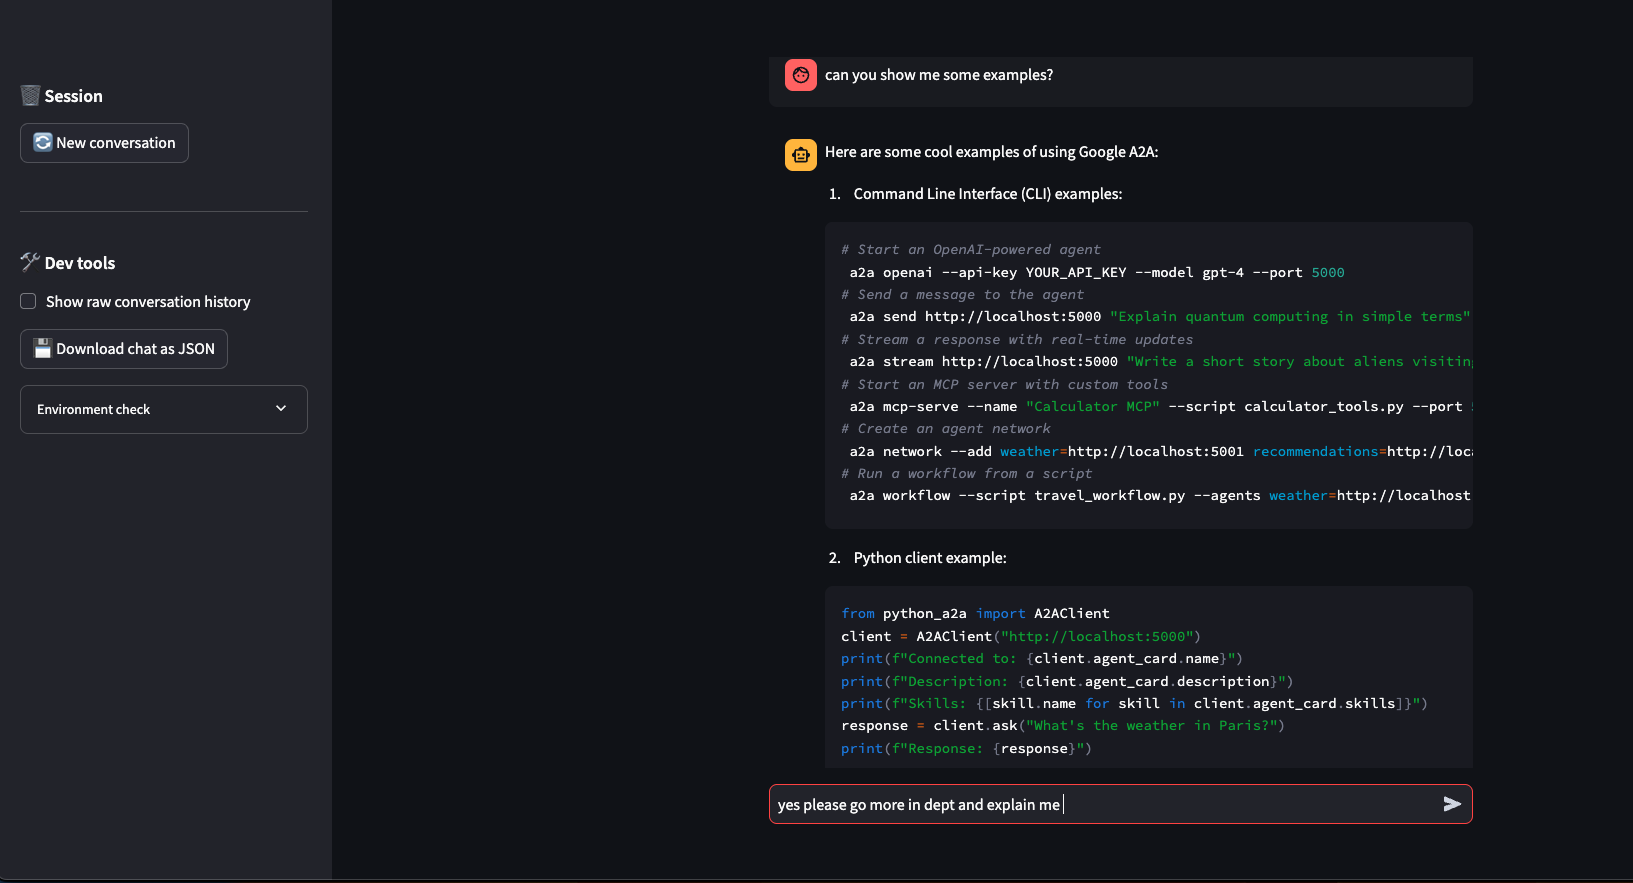This screenshot has width=1633, height=883.
Task: Click the '# Run a workflow from a script' comment
Action: pyautogui.click(x=967, y=473)
